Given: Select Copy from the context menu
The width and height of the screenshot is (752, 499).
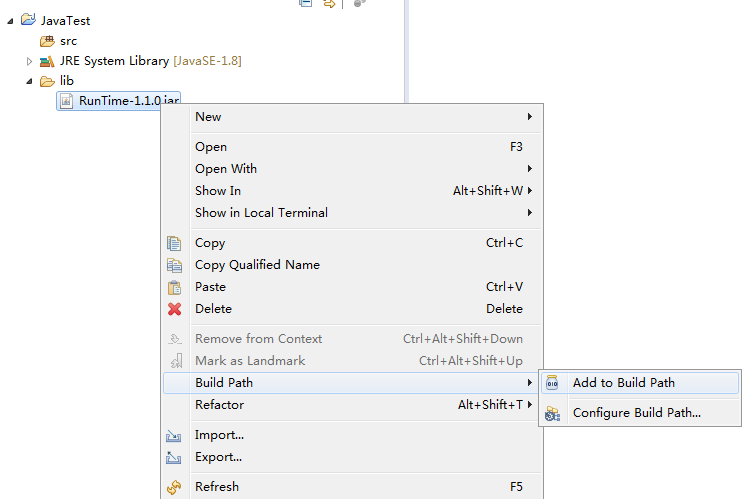Looking at the screenshot, I should pyautogui.click(x=352, y=243).
